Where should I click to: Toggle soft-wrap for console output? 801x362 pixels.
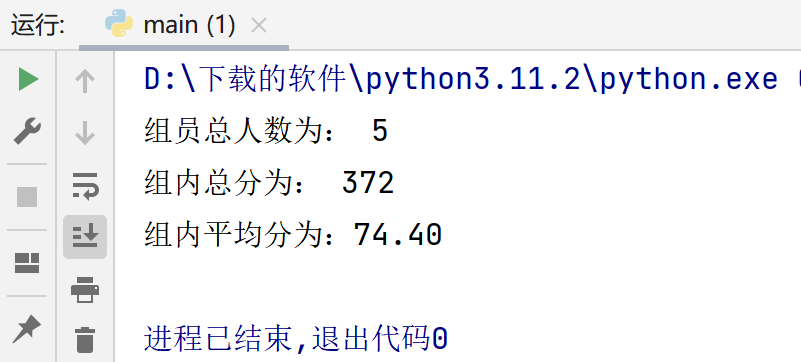tap(85, 186)
